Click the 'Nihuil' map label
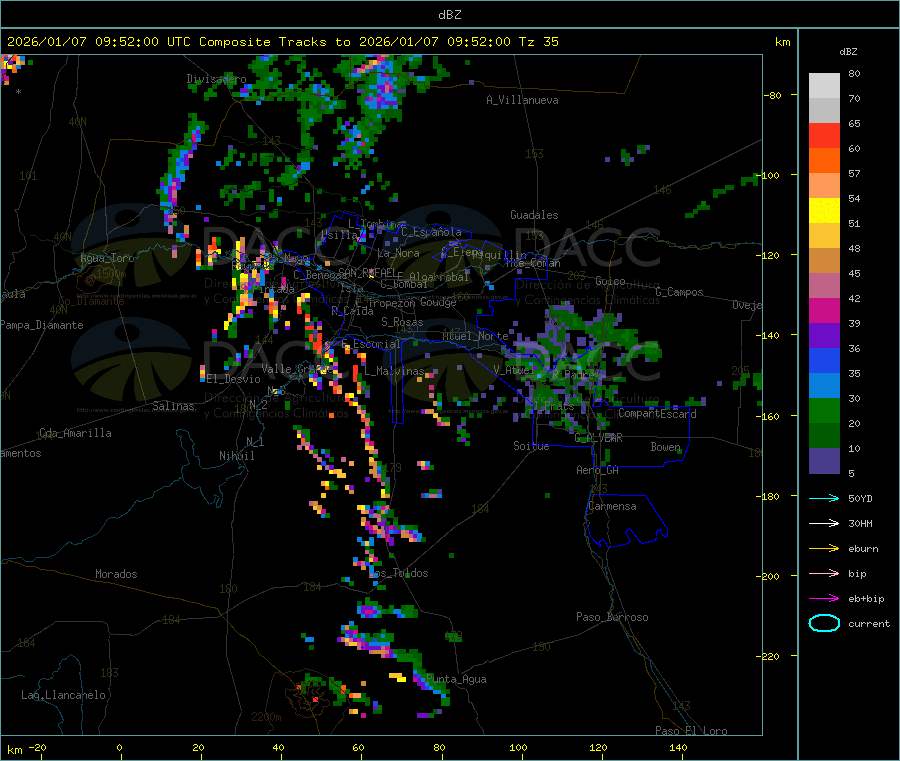Viewport: 900px width, 761px height. [237, 456]
